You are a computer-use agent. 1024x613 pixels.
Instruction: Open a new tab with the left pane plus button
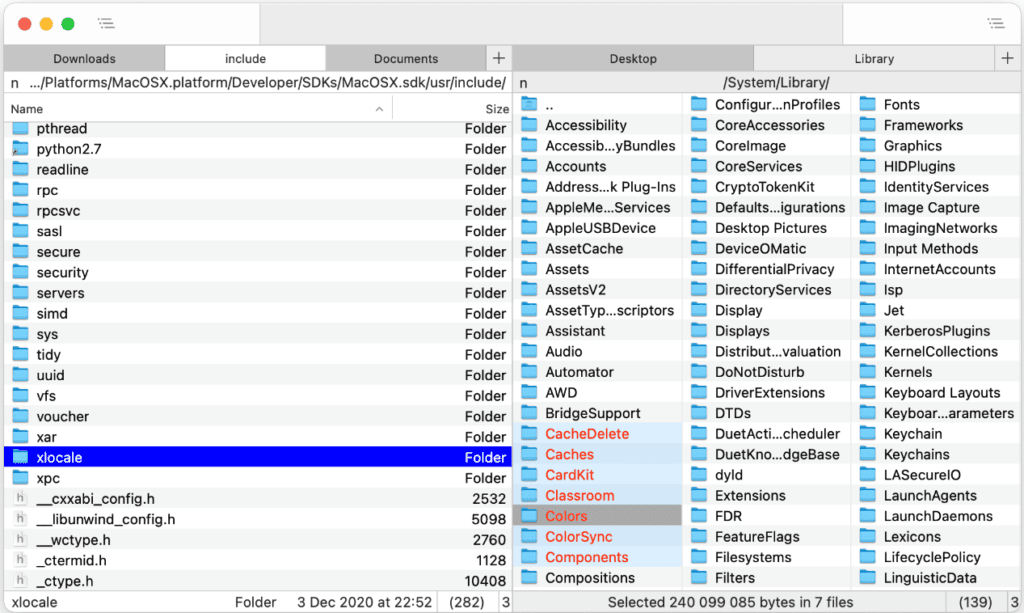pos(498,57)
